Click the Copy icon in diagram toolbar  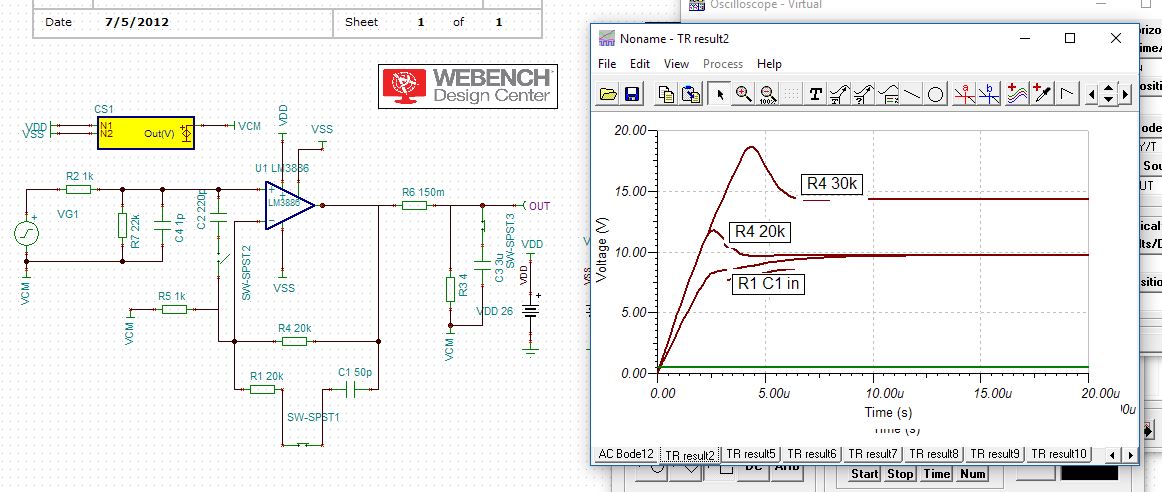click(x=667, y=94)
